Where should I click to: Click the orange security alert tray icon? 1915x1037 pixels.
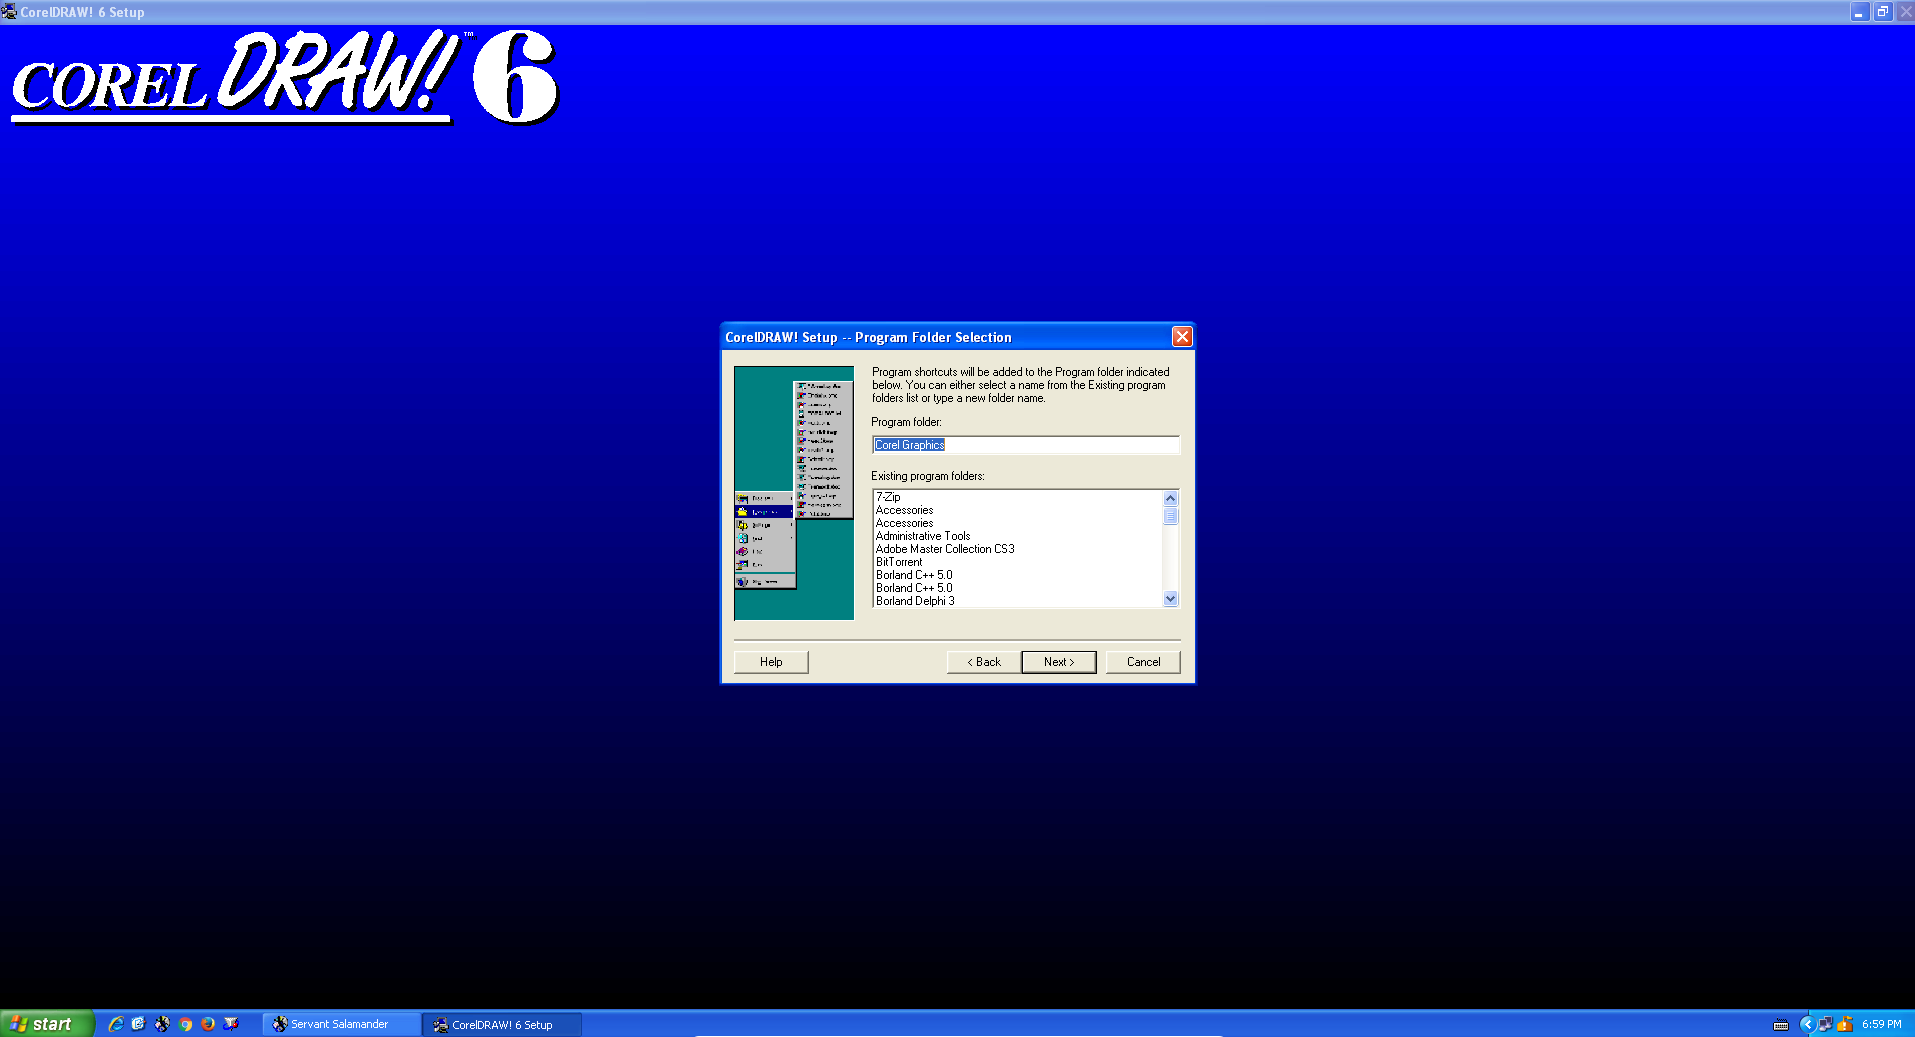click(1845, 1024)
